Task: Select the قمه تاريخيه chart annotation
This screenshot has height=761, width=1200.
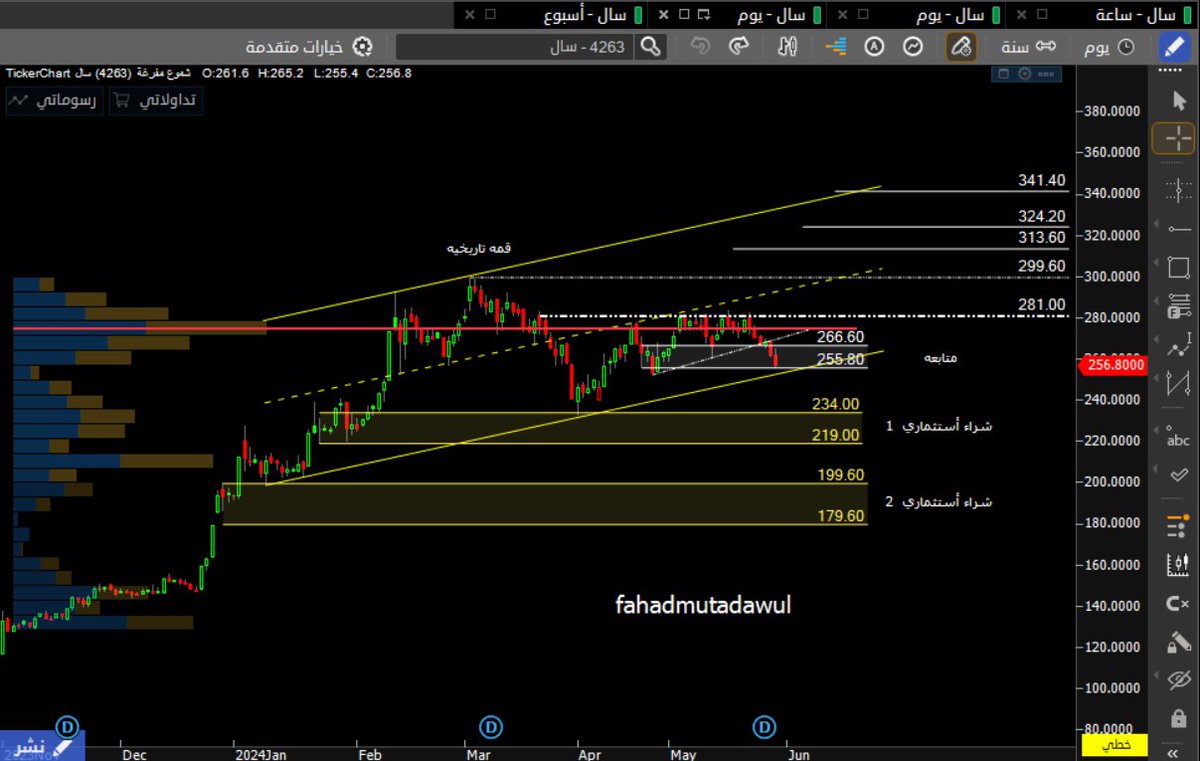Action: click(x=478, y=248)
